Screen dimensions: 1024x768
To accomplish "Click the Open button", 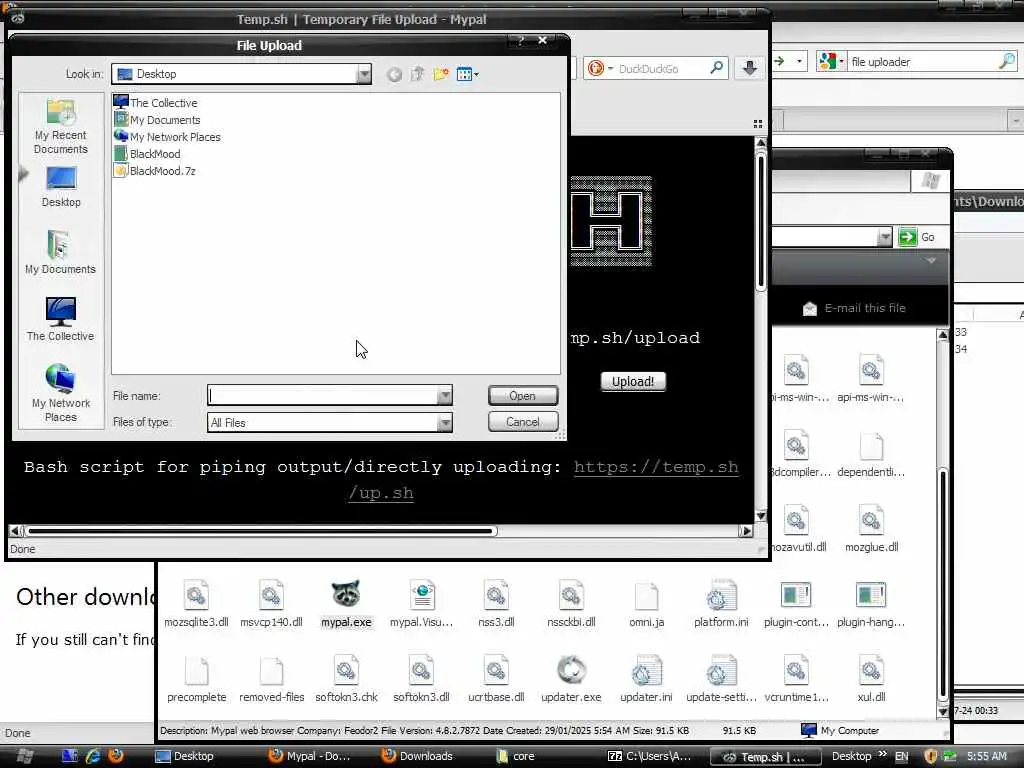I will [x=522, y=396].
